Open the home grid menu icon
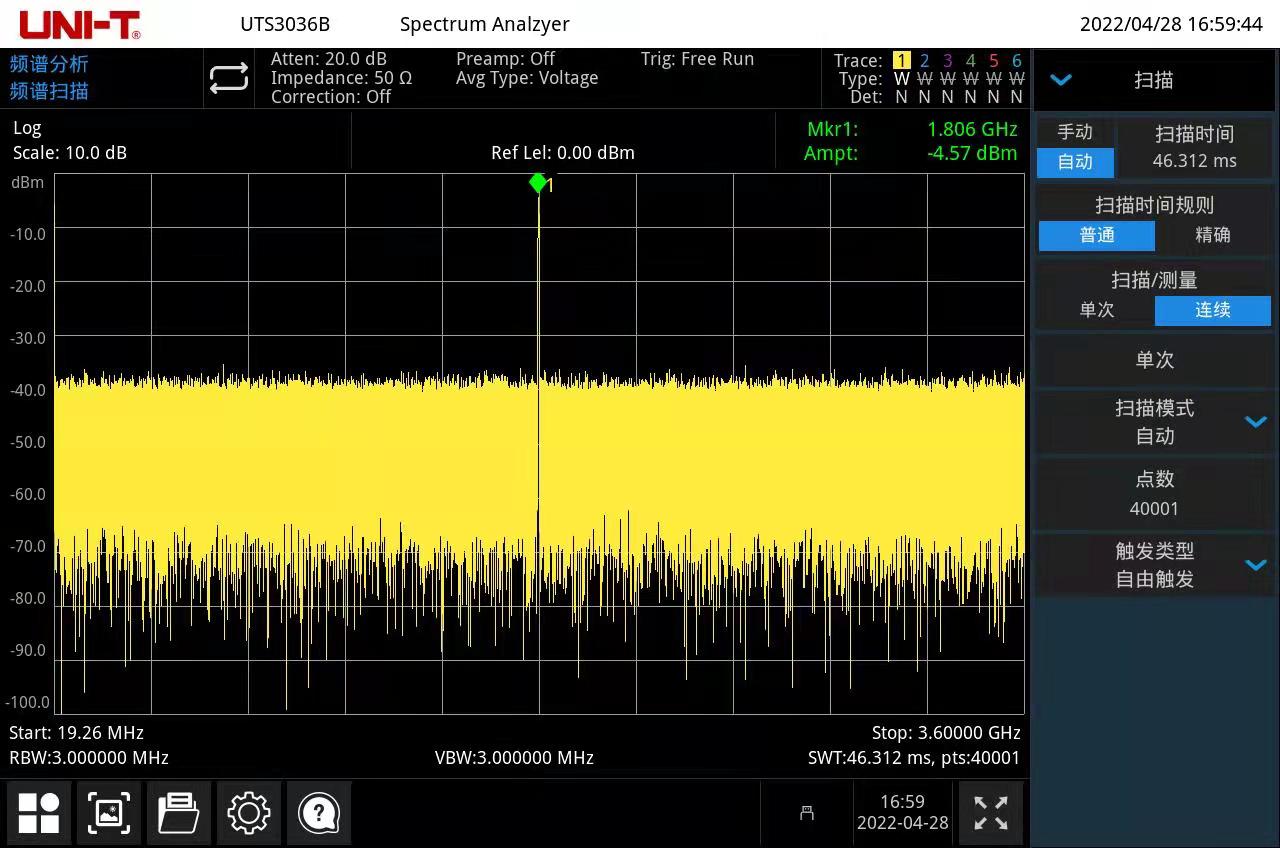This screenshot has width=1280, height=848. tap(39, 813)
